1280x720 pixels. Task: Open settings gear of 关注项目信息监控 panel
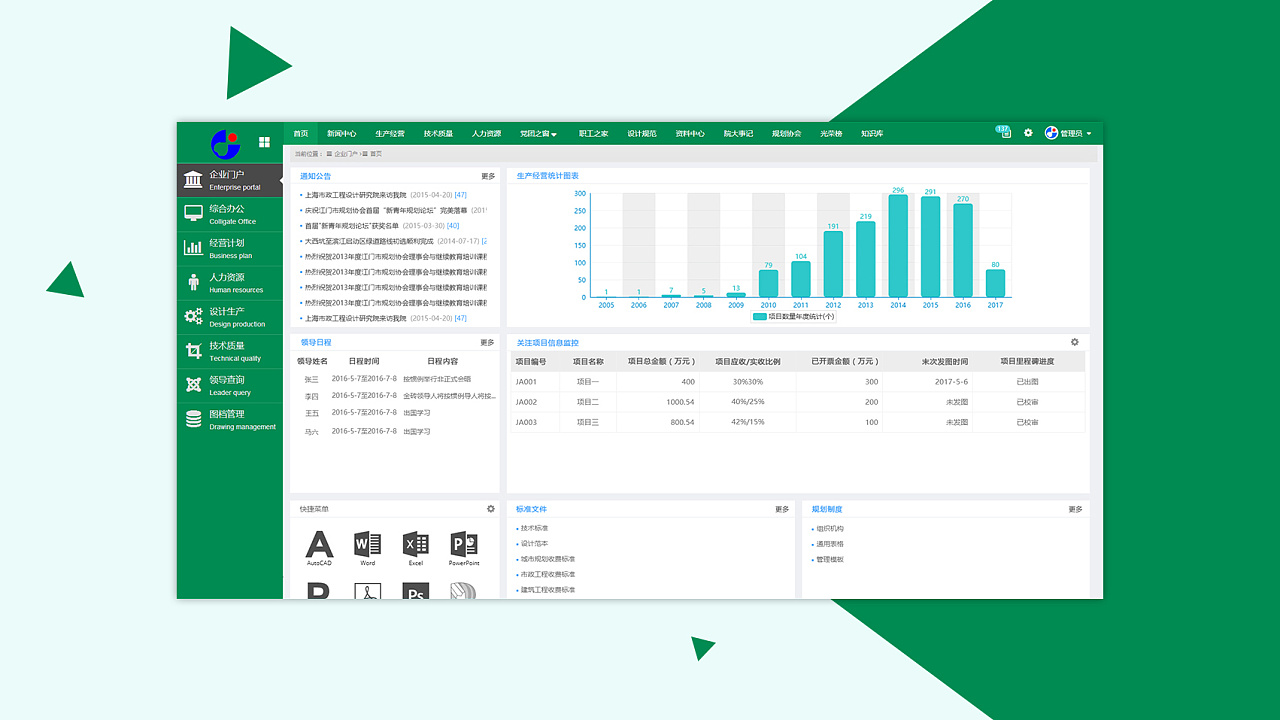click(1075, 342)
